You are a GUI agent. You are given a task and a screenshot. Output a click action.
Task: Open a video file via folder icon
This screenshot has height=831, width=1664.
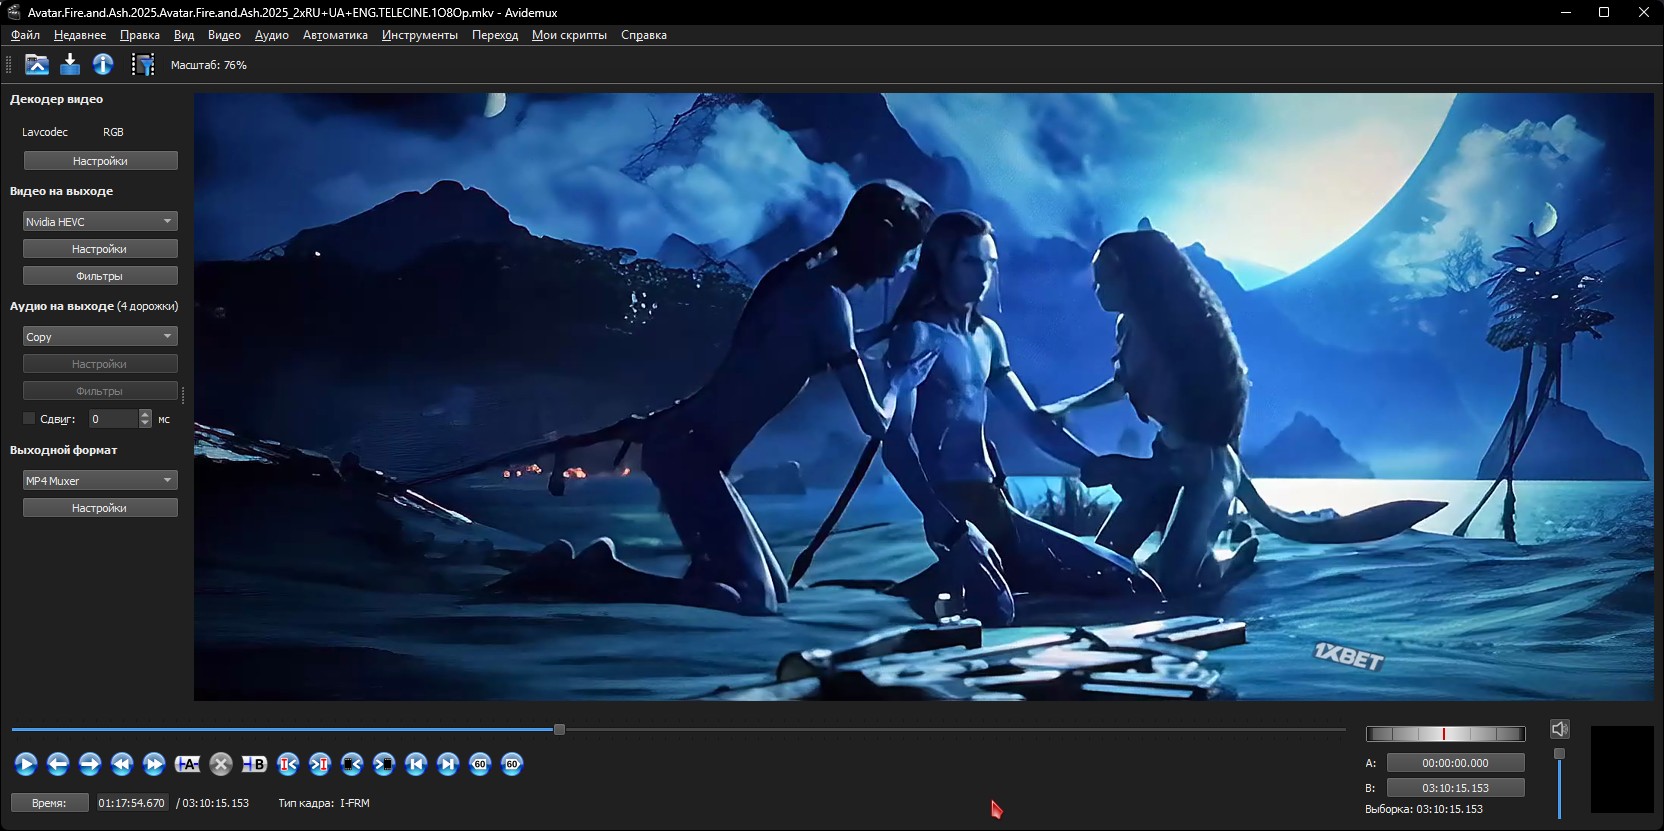[x=37, y=65]
